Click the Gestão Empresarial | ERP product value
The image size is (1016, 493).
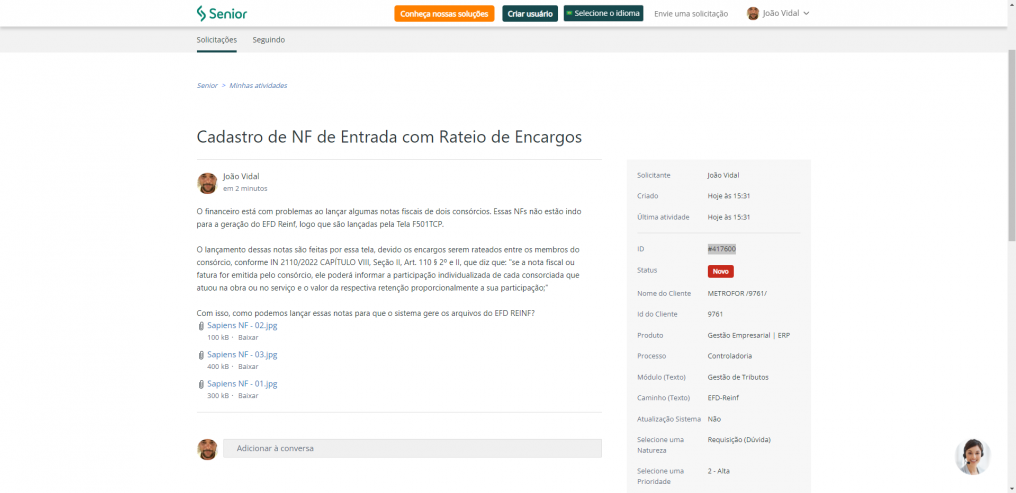[749, 336]
